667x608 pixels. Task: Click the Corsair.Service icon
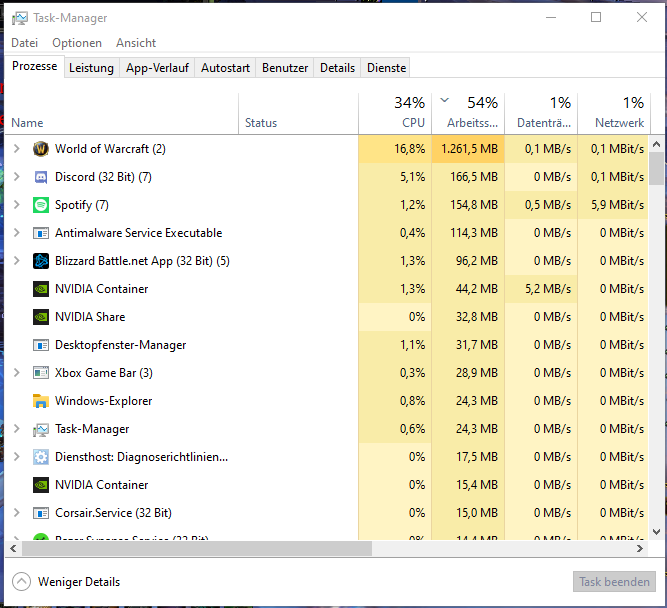coord(41,513)
